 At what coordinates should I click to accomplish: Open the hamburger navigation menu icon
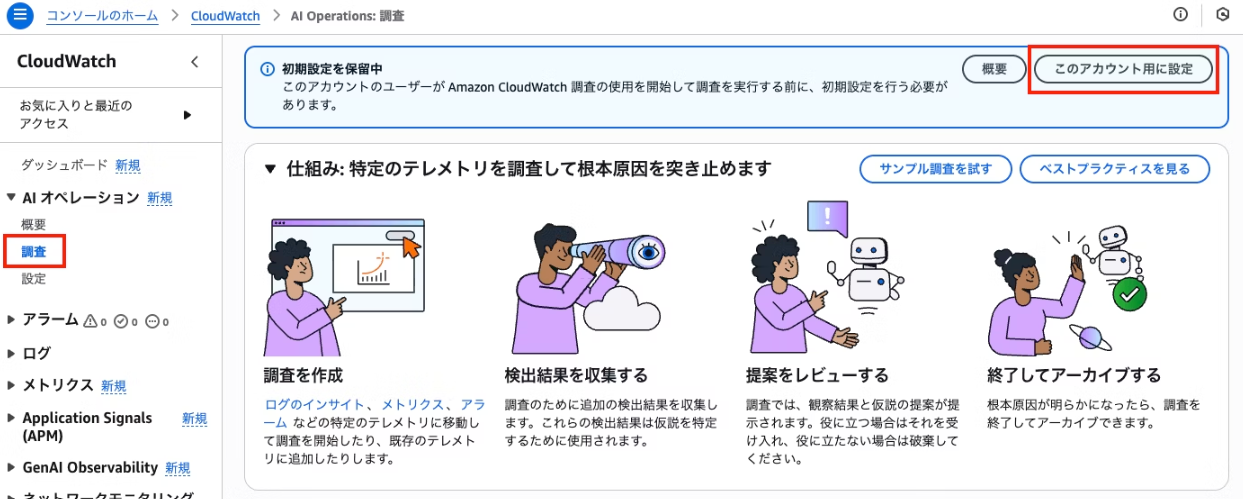point(21,16)
